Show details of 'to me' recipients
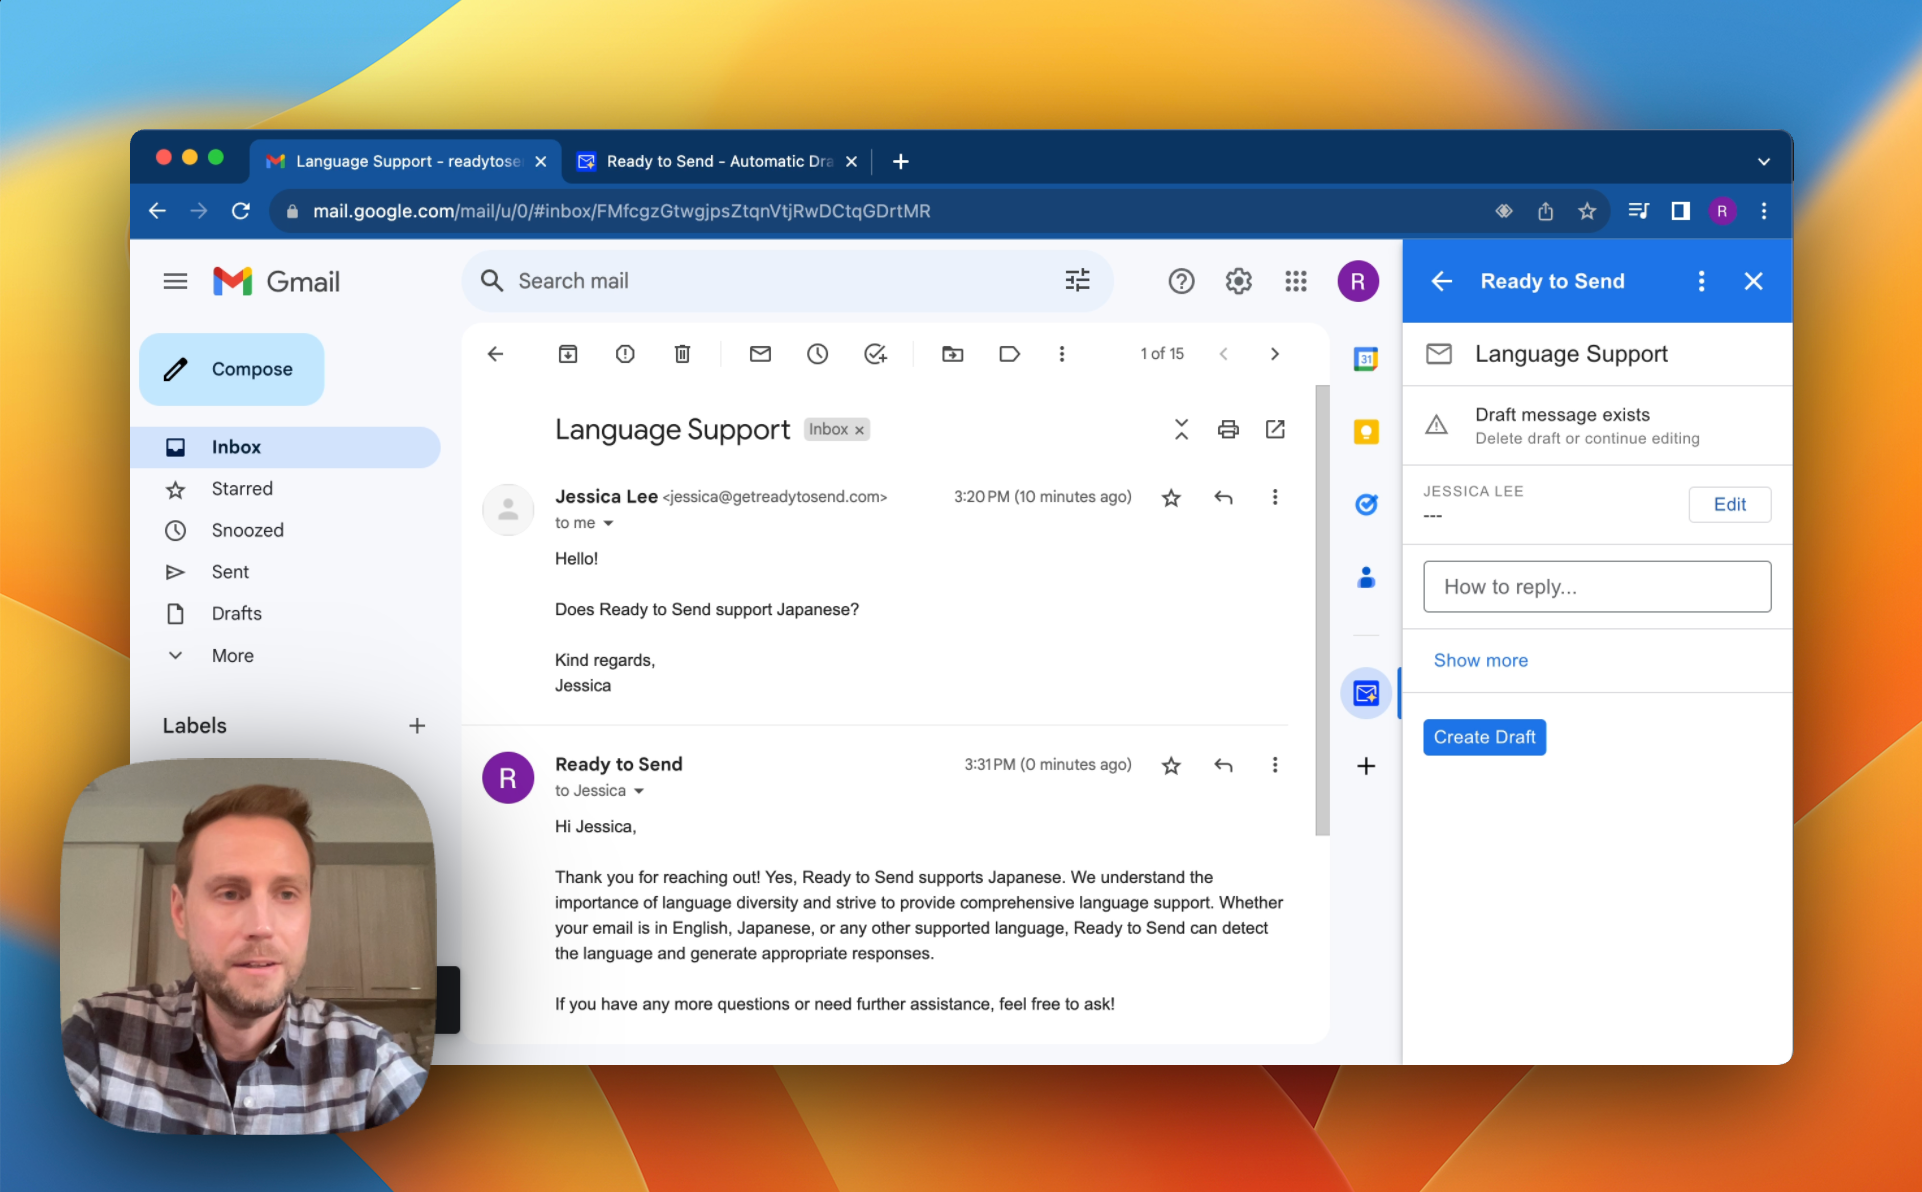The image size is (1922, 1192). pyautogui.click(x=607, y=523)
